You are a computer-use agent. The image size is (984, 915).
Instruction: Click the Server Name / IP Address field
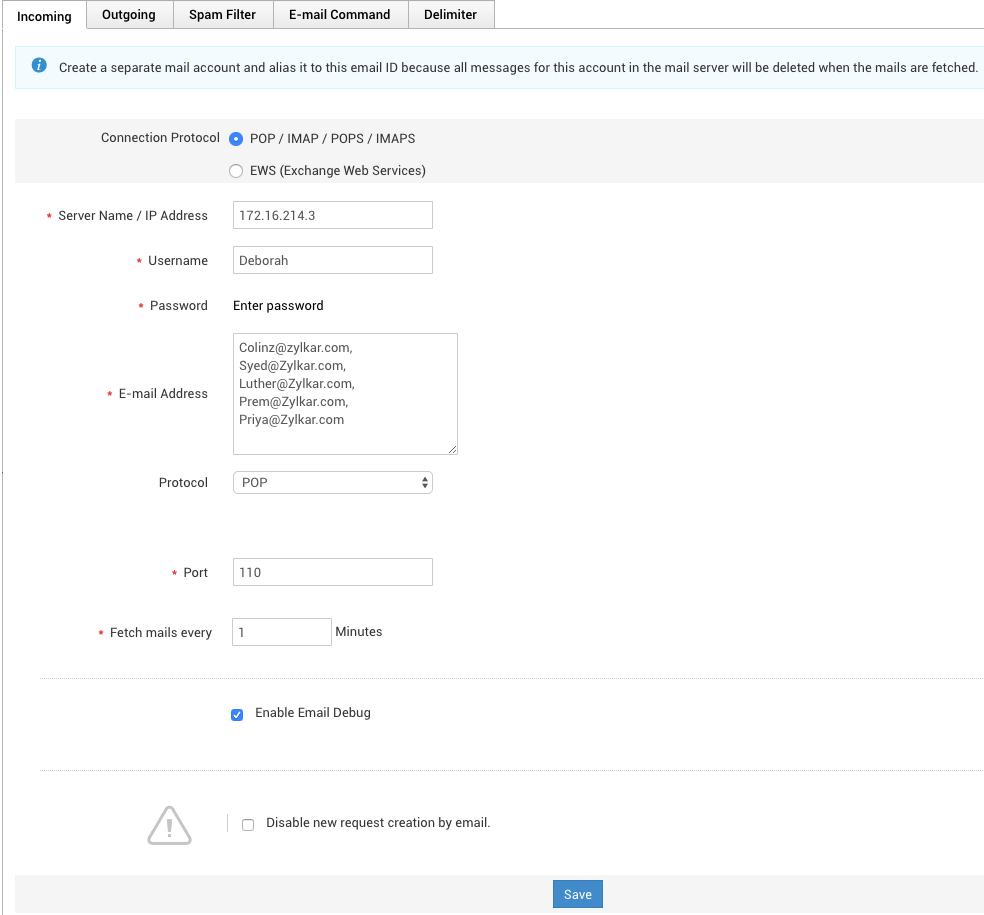(x=332, y=215)
